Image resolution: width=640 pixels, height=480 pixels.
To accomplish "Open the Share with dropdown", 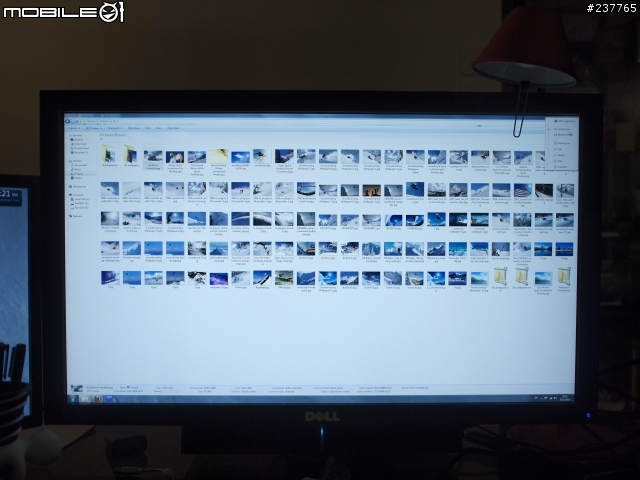I will (x=115, y=128).
